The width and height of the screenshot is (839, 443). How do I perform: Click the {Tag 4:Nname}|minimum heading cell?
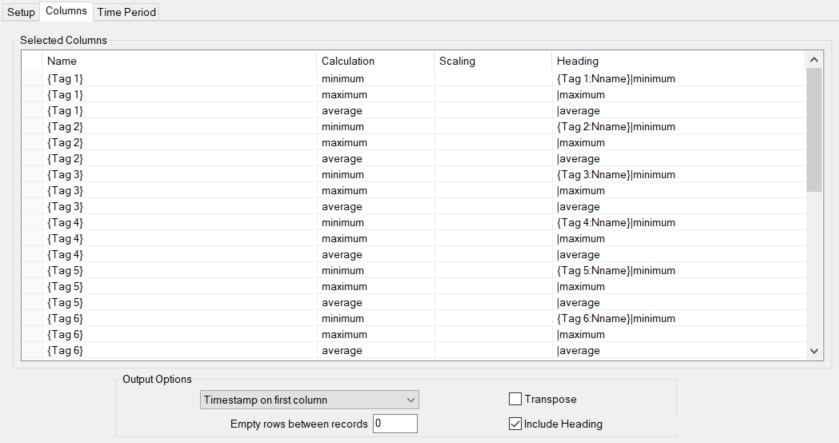[x=678, y=223]
